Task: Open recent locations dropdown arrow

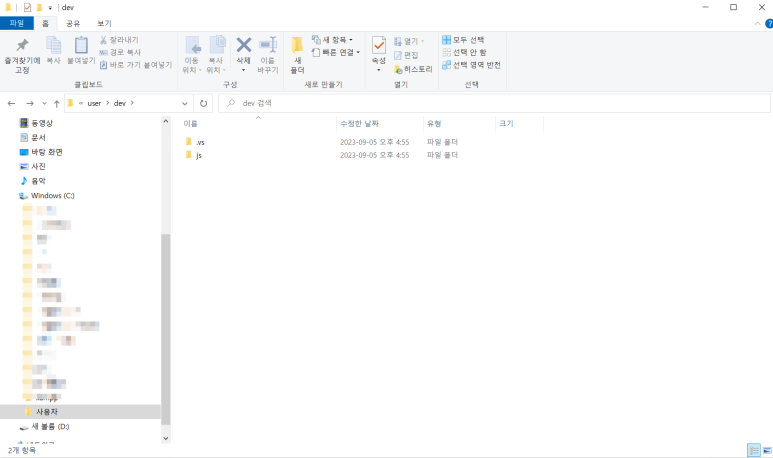Action: coord(44,104)
